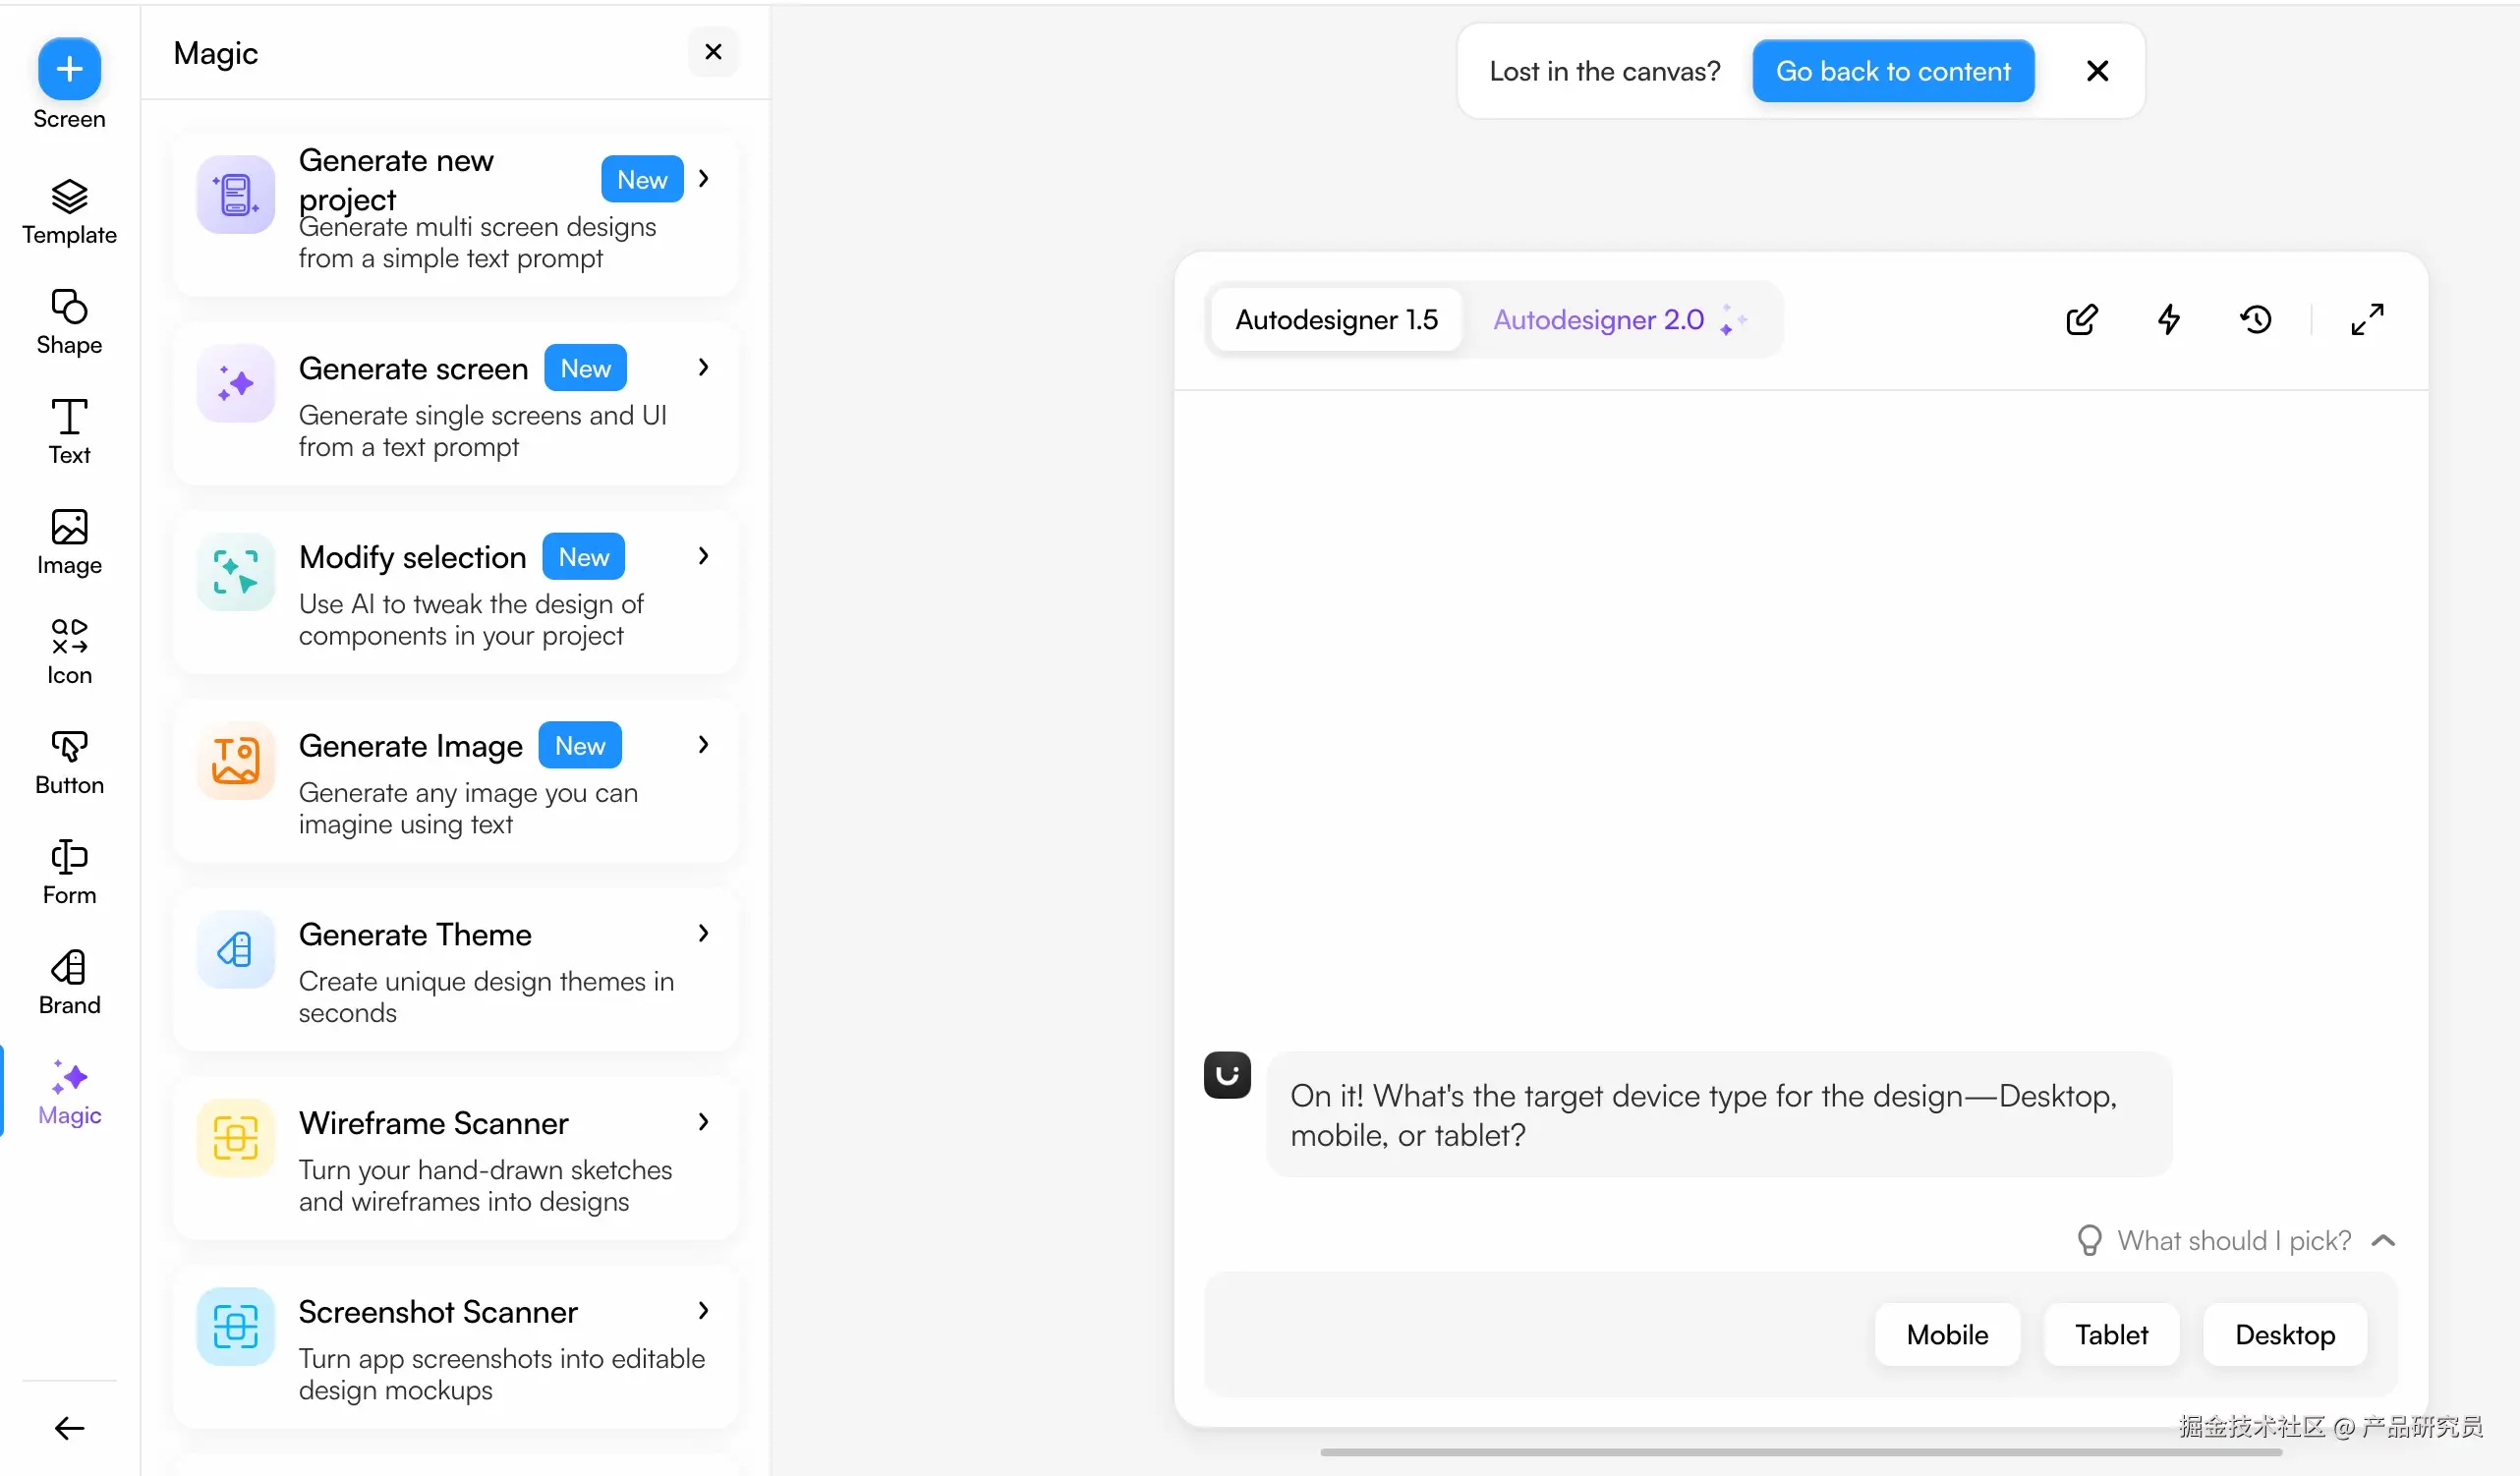Expand the Generate Theme option arrow

703,933
